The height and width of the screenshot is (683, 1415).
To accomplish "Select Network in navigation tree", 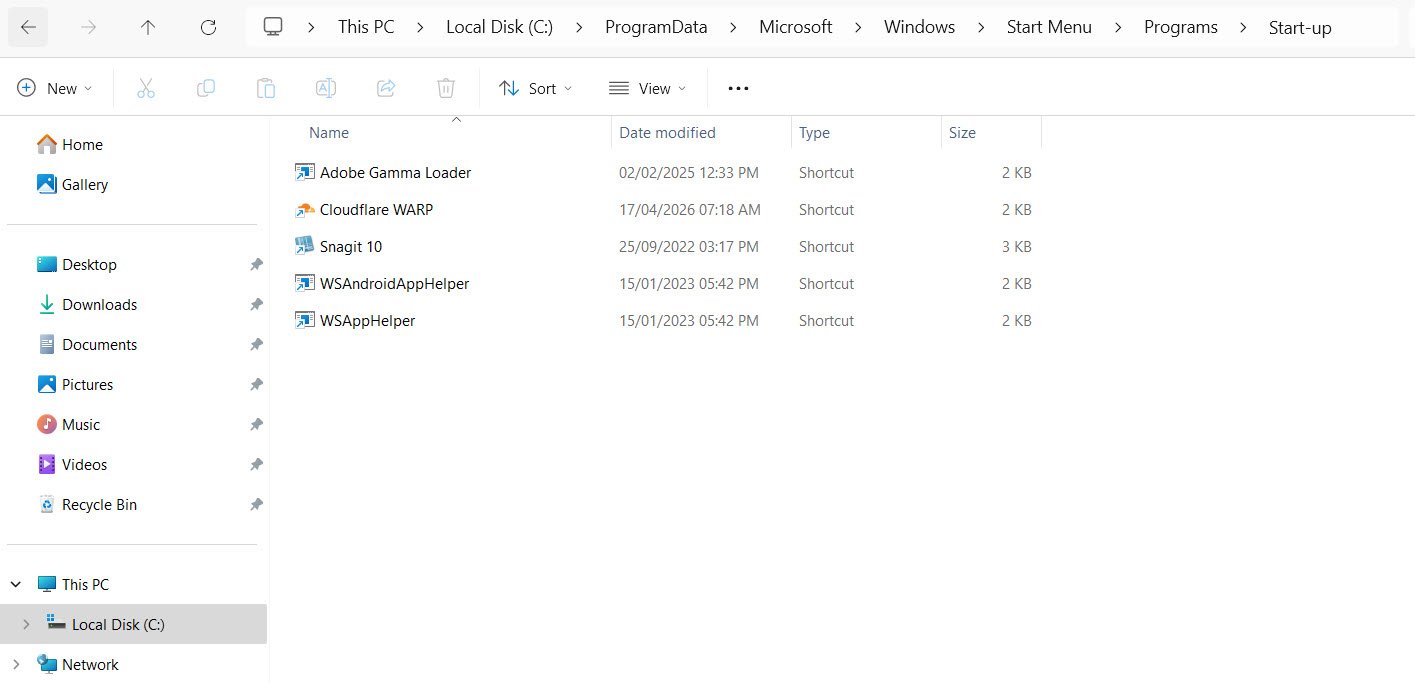I will 90,664.
